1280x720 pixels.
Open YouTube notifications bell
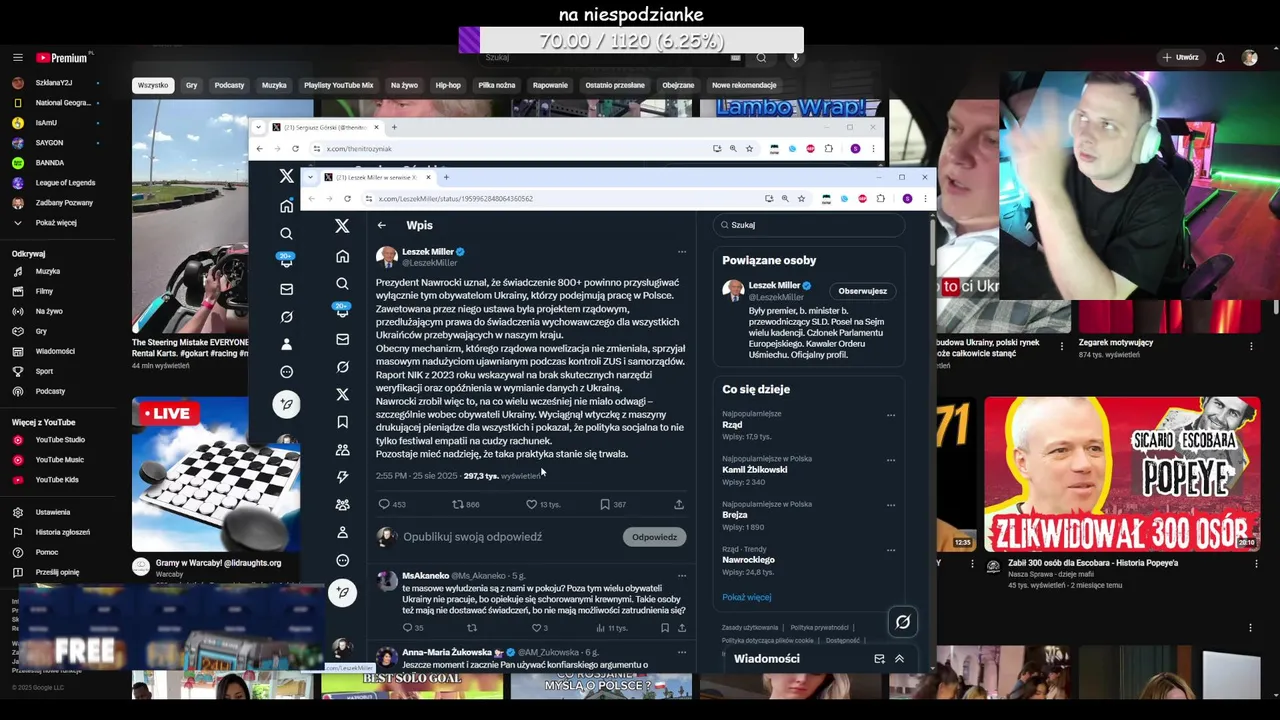[1220, 57]
